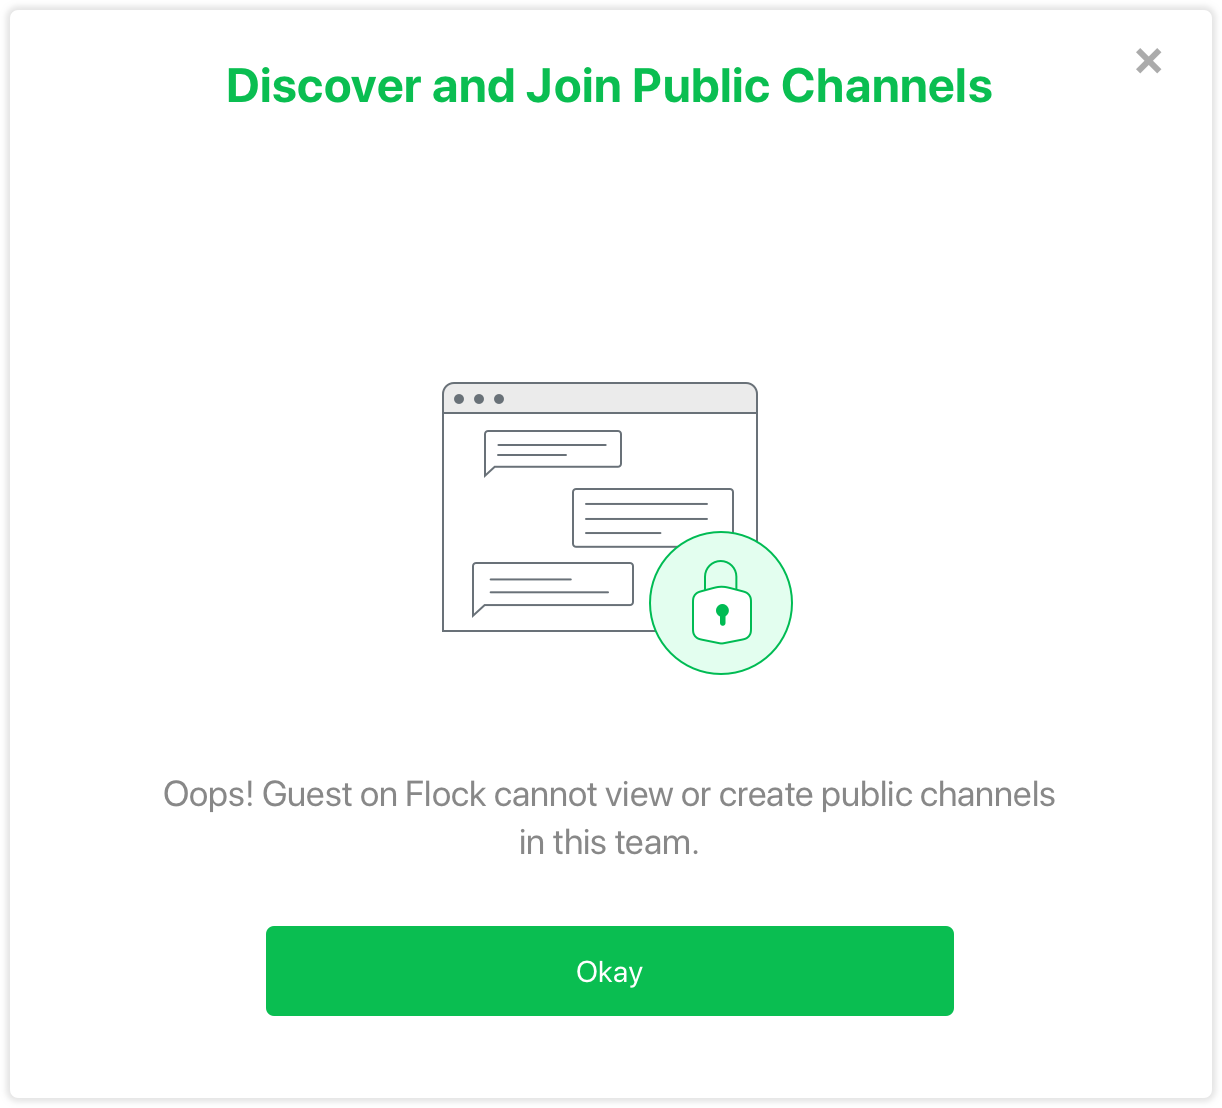Click the 'in this team.' text line
The image size is (1222, 1108).
[609, 843]
